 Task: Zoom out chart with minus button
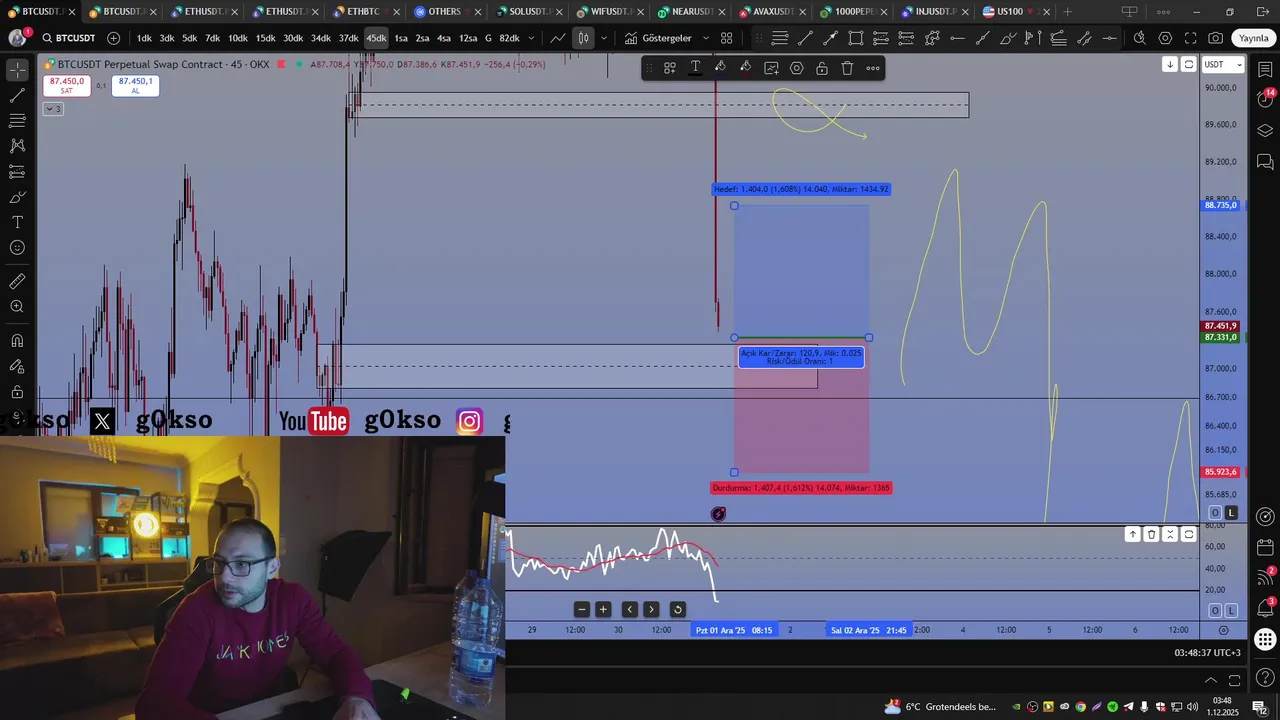(x=582, y=610)
